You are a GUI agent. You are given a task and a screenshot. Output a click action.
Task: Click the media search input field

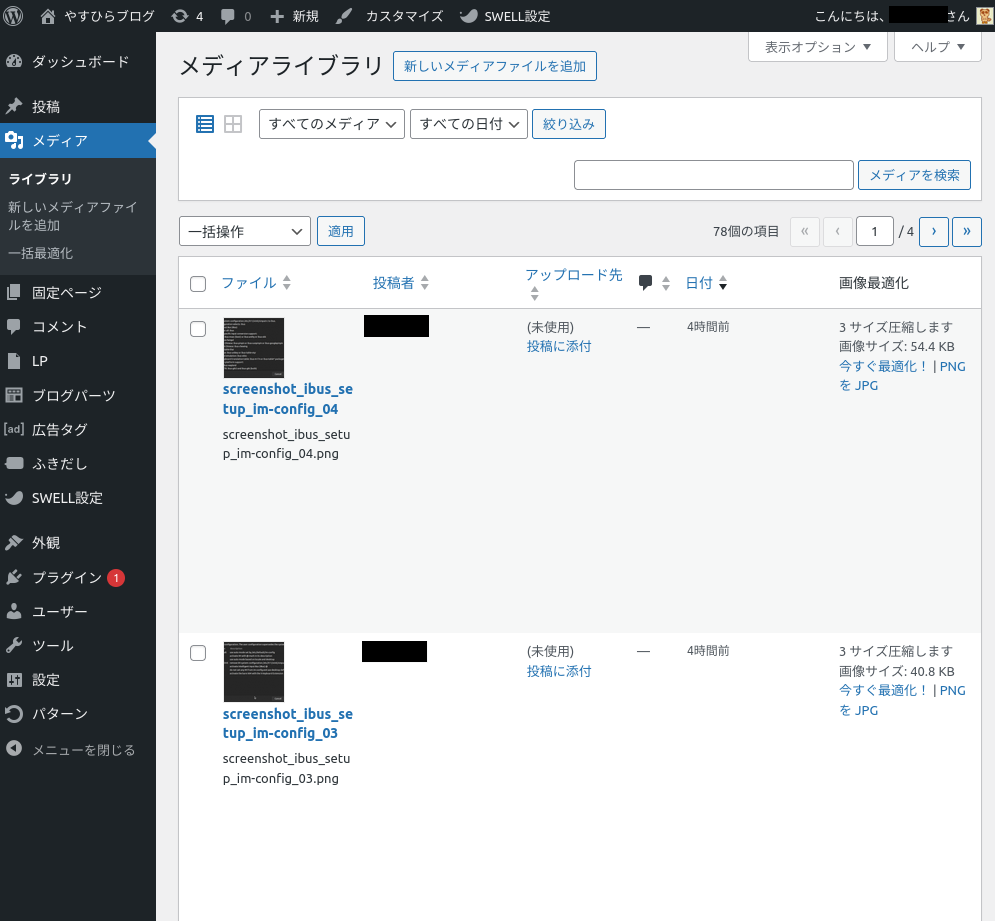[x=713, y=175]
